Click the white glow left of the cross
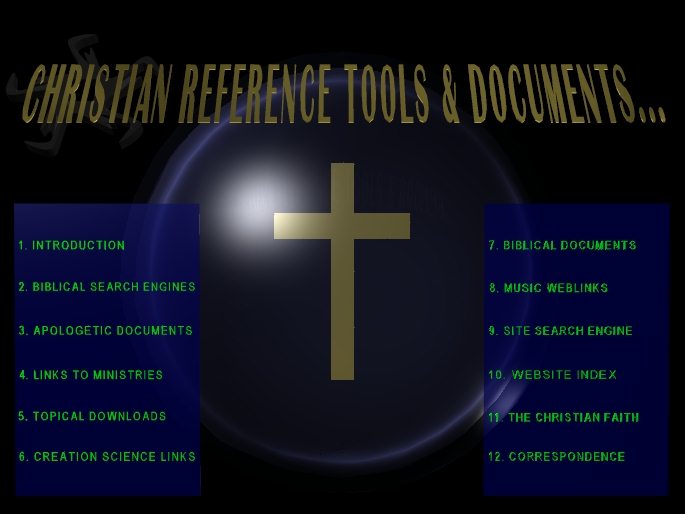This screenshot has height=514, width=685. tap(243, 205)
